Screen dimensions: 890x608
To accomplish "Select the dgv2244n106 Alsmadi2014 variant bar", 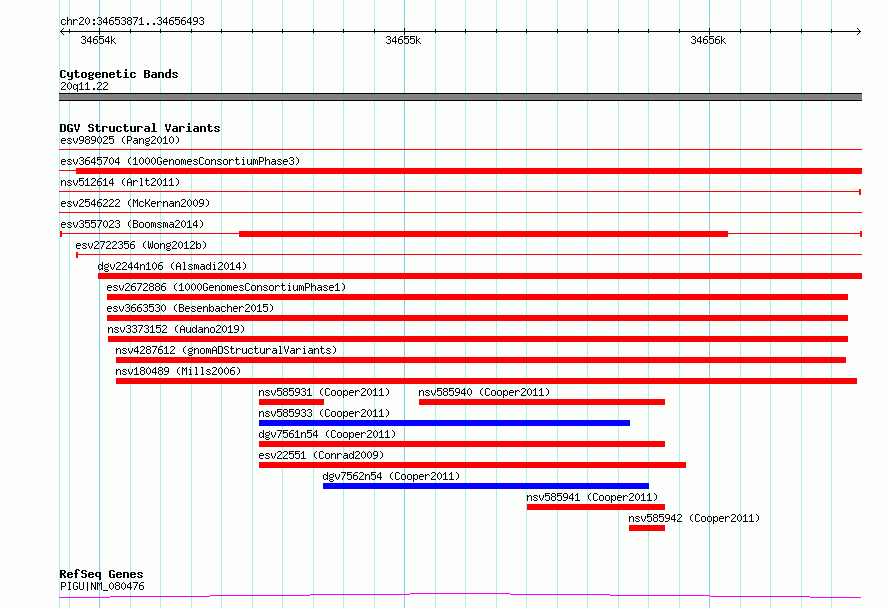I will point(480,276).
